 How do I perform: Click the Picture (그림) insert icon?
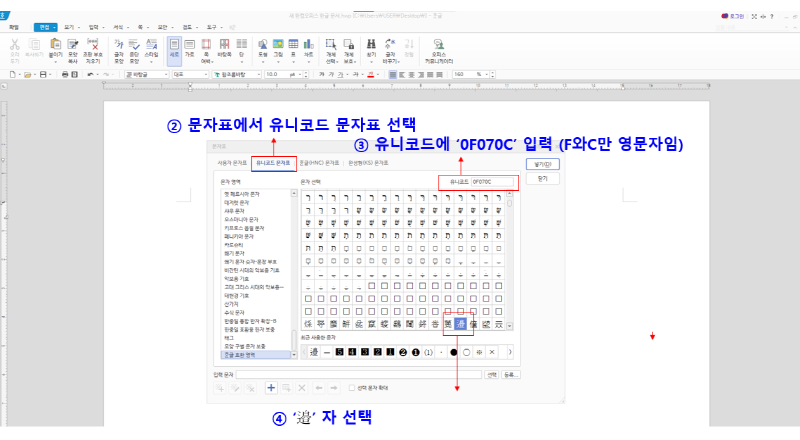point(278,44)
